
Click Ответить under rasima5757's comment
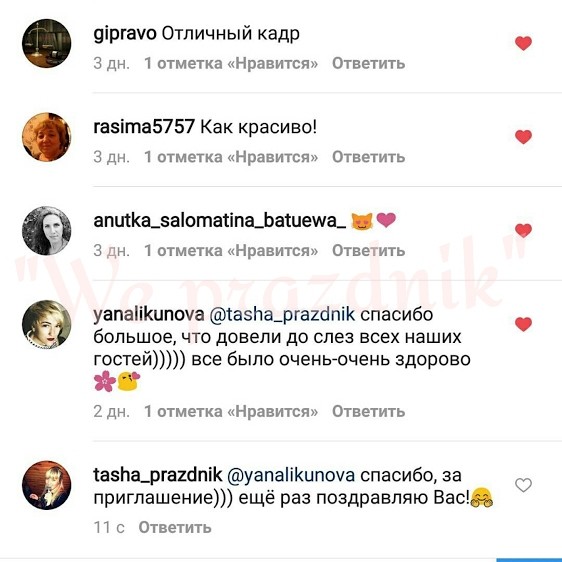click(368, 157)
